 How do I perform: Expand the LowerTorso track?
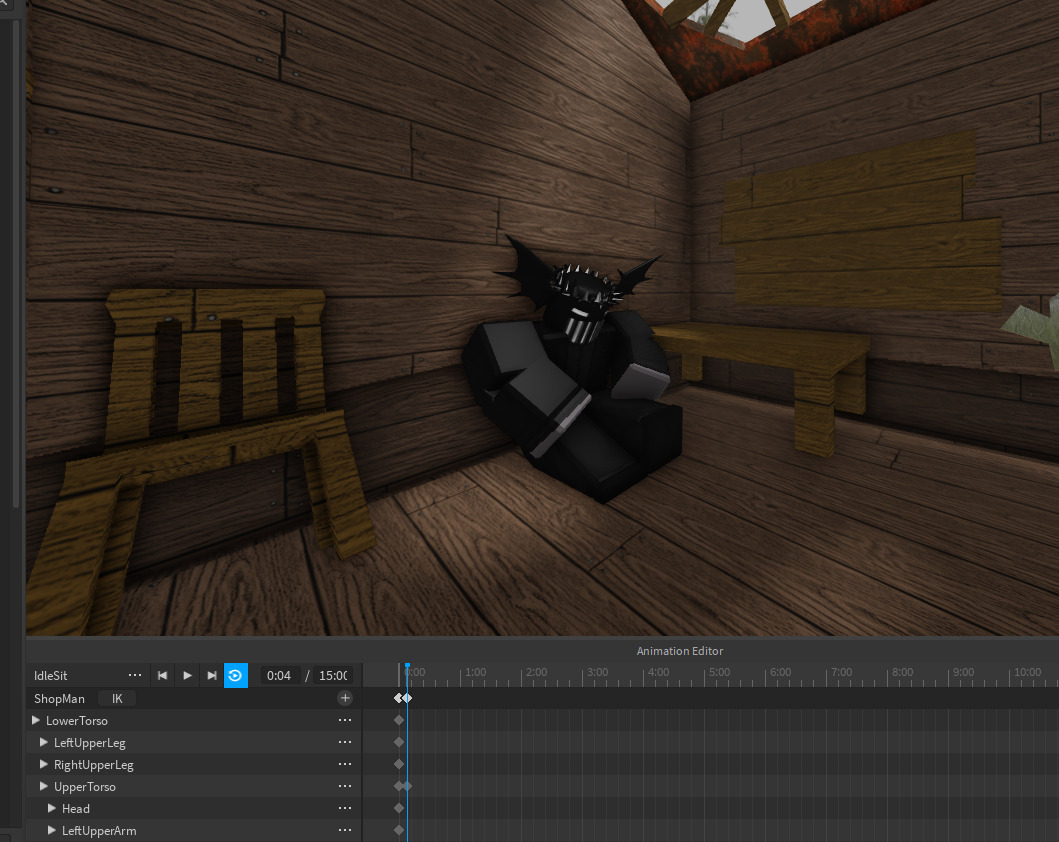[37, 721]
